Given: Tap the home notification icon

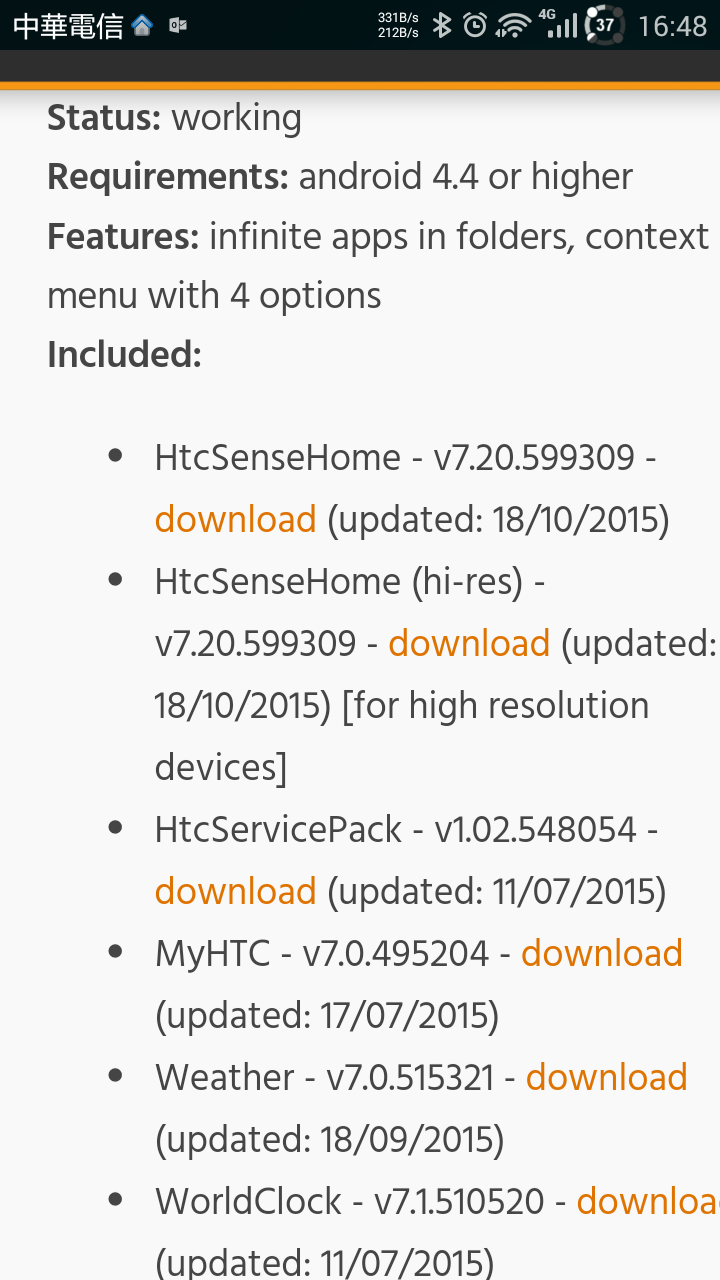Looking at the screenshot, I should point(142,26).
